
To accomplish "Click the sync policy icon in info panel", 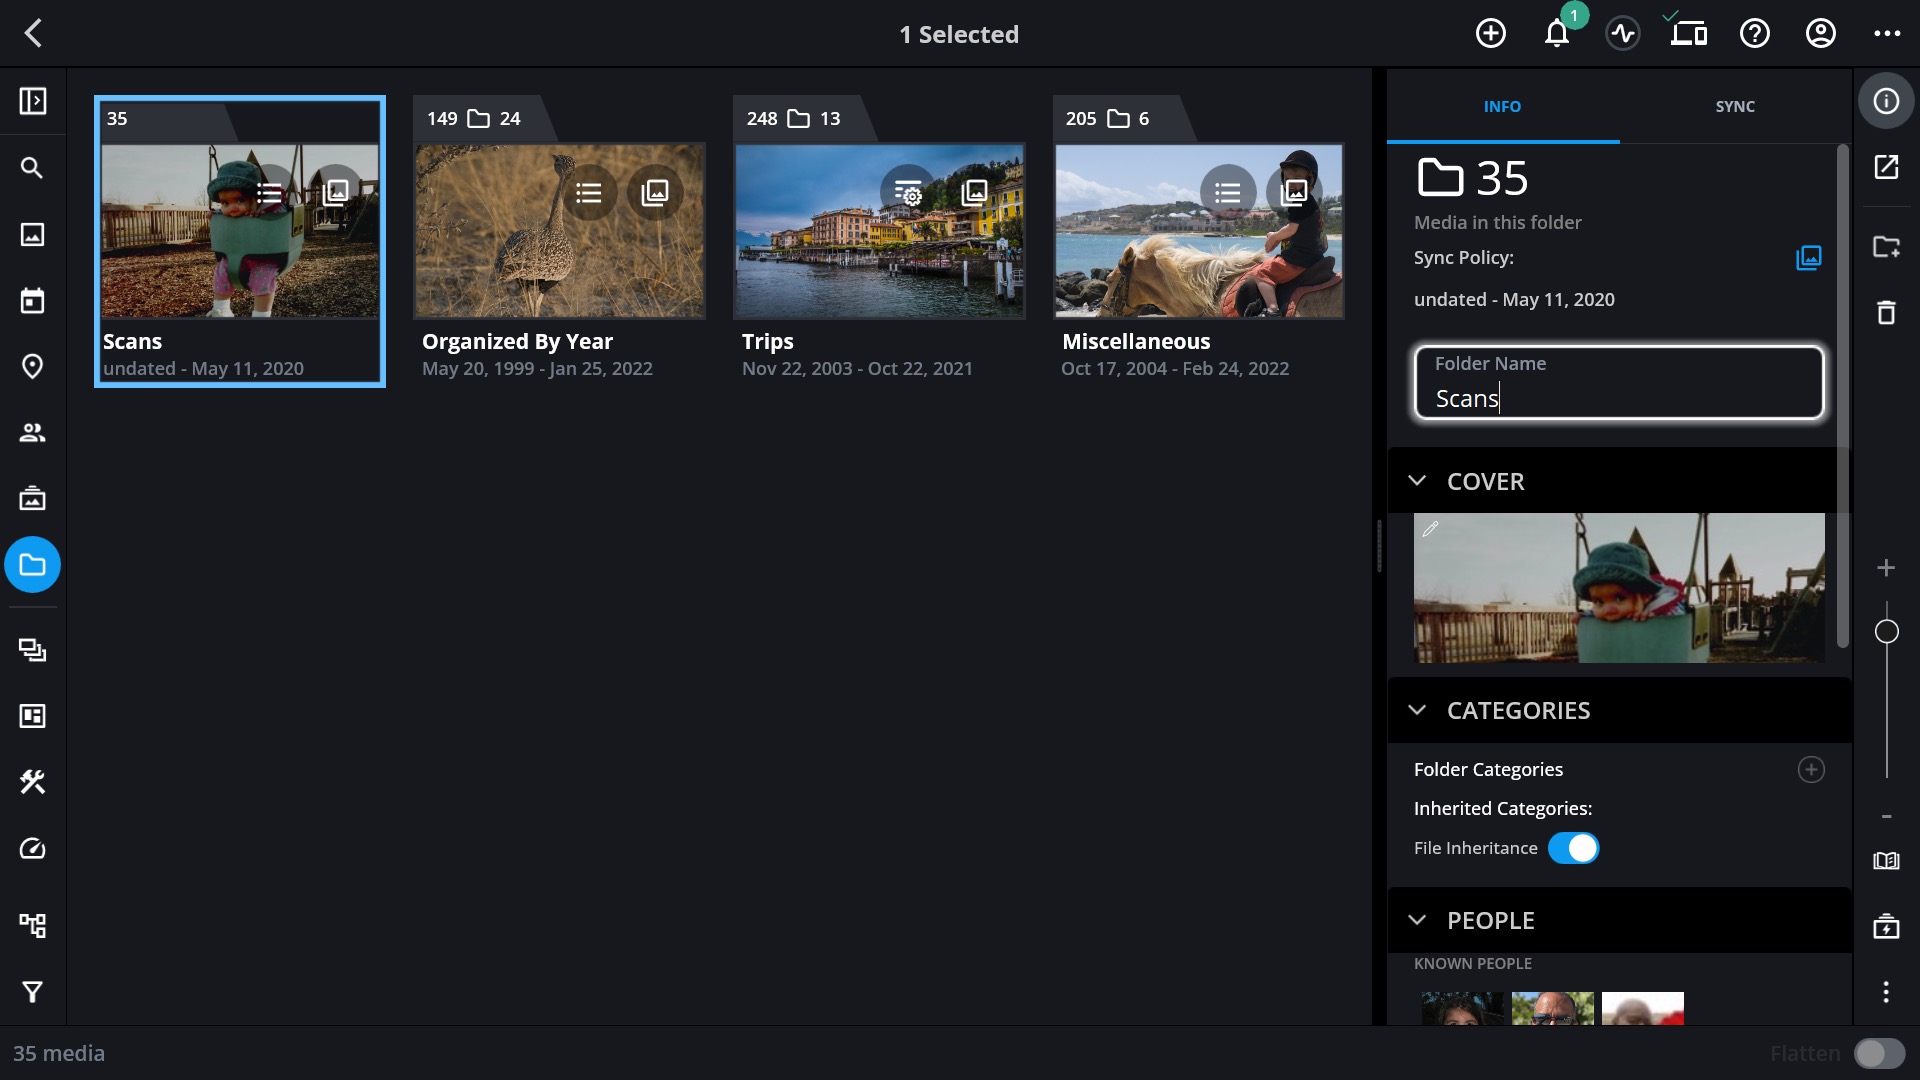I will pos(1809,258).
